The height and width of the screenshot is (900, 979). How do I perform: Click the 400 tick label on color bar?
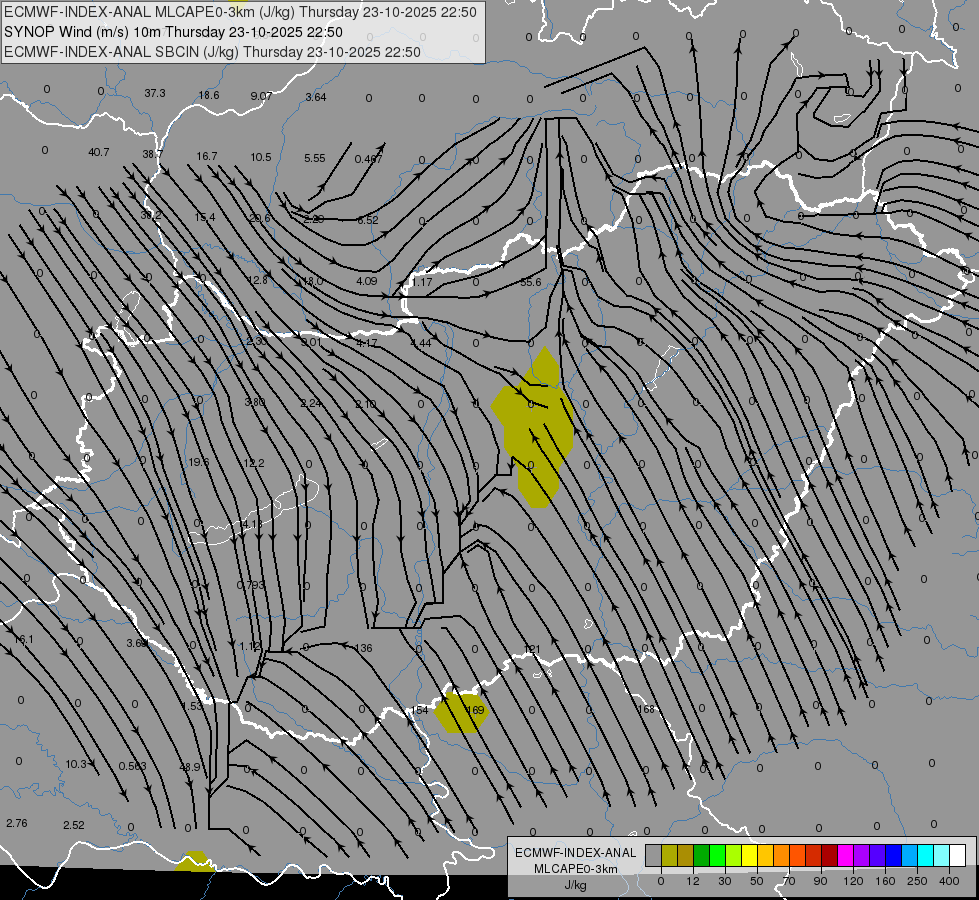click(949, 881)
